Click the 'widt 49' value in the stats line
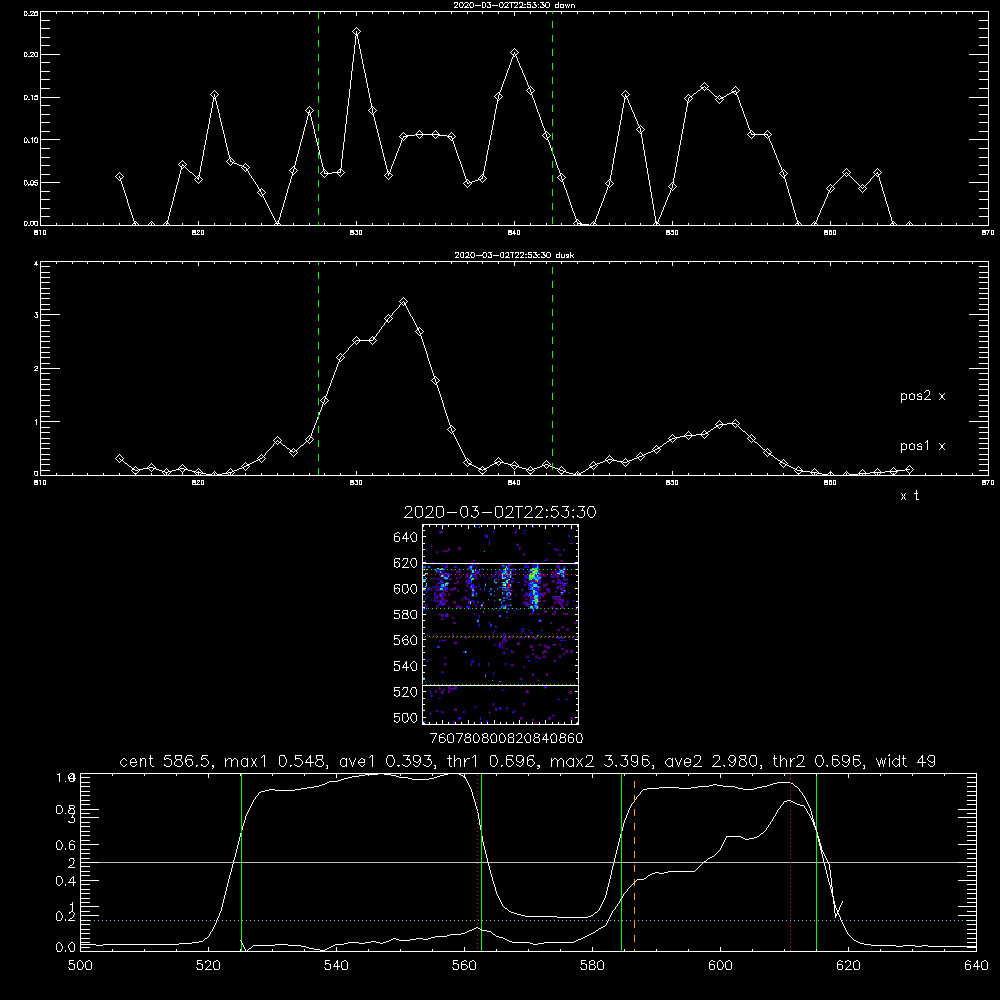The image size is (1000, 1000). pos(906,761)
